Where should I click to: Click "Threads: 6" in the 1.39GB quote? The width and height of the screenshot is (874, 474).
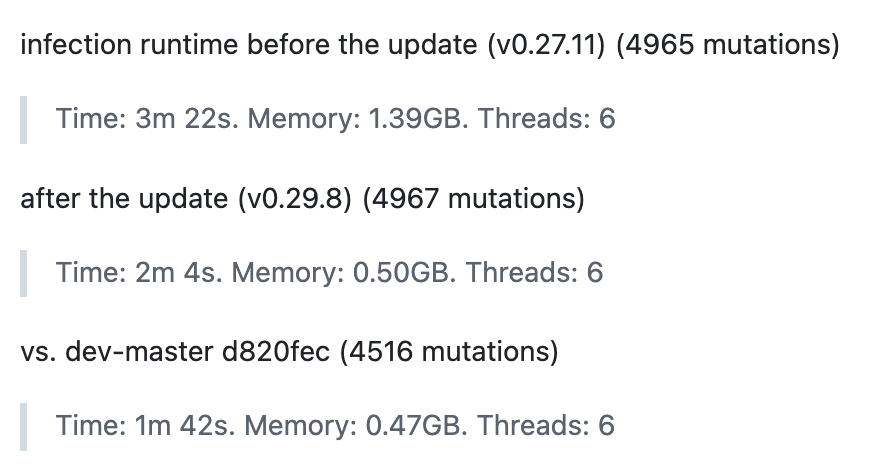[x=546, y=118]
